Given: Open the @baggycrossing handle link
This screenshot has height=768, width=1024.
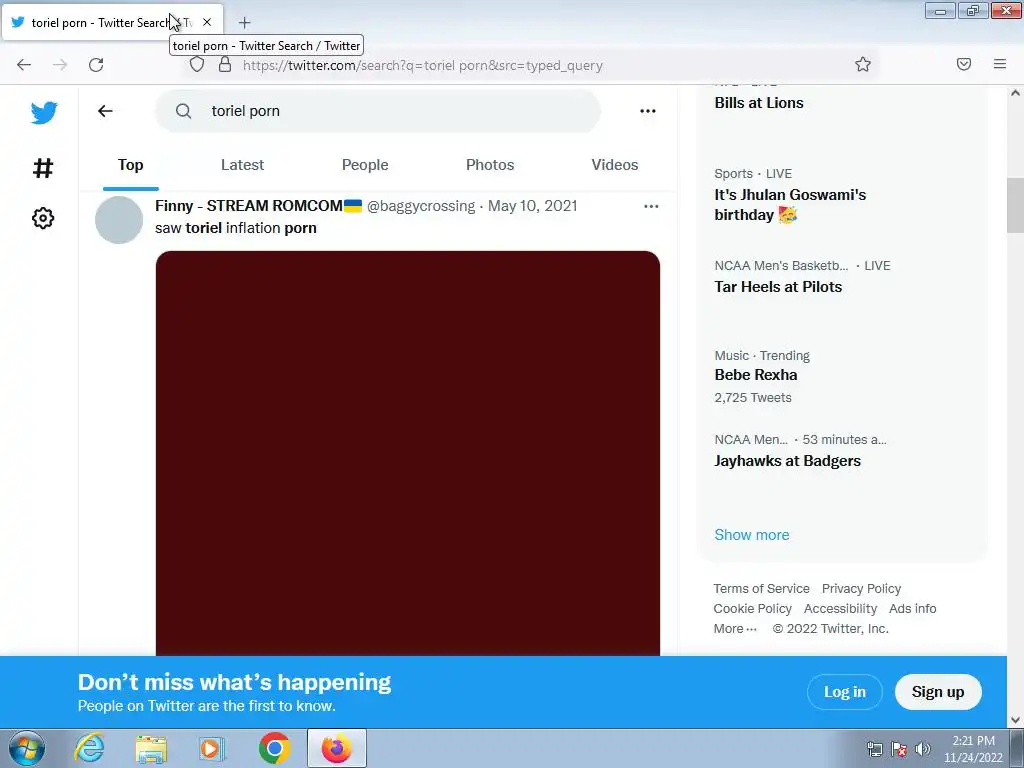Looking at the screenshot, I should pos(421,206).
